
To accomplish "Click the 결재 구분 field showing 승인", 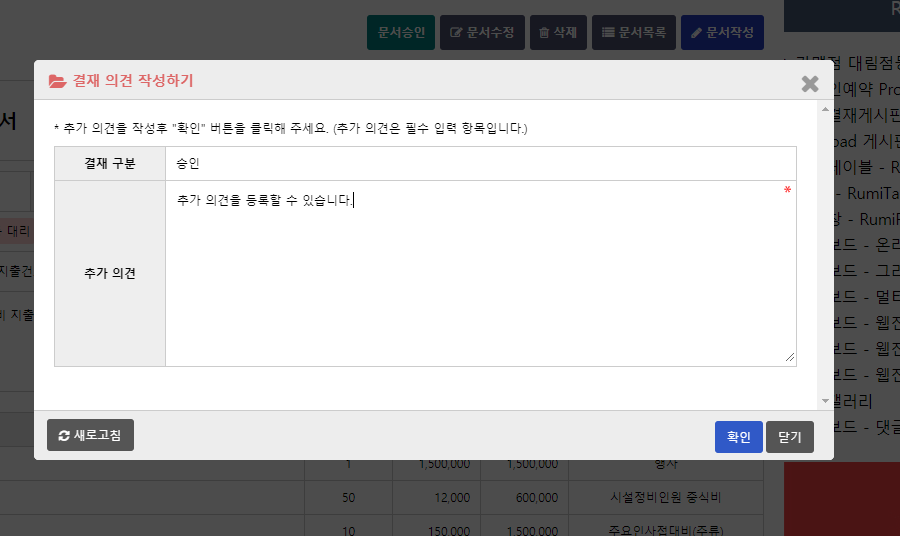I will (480, 164).
